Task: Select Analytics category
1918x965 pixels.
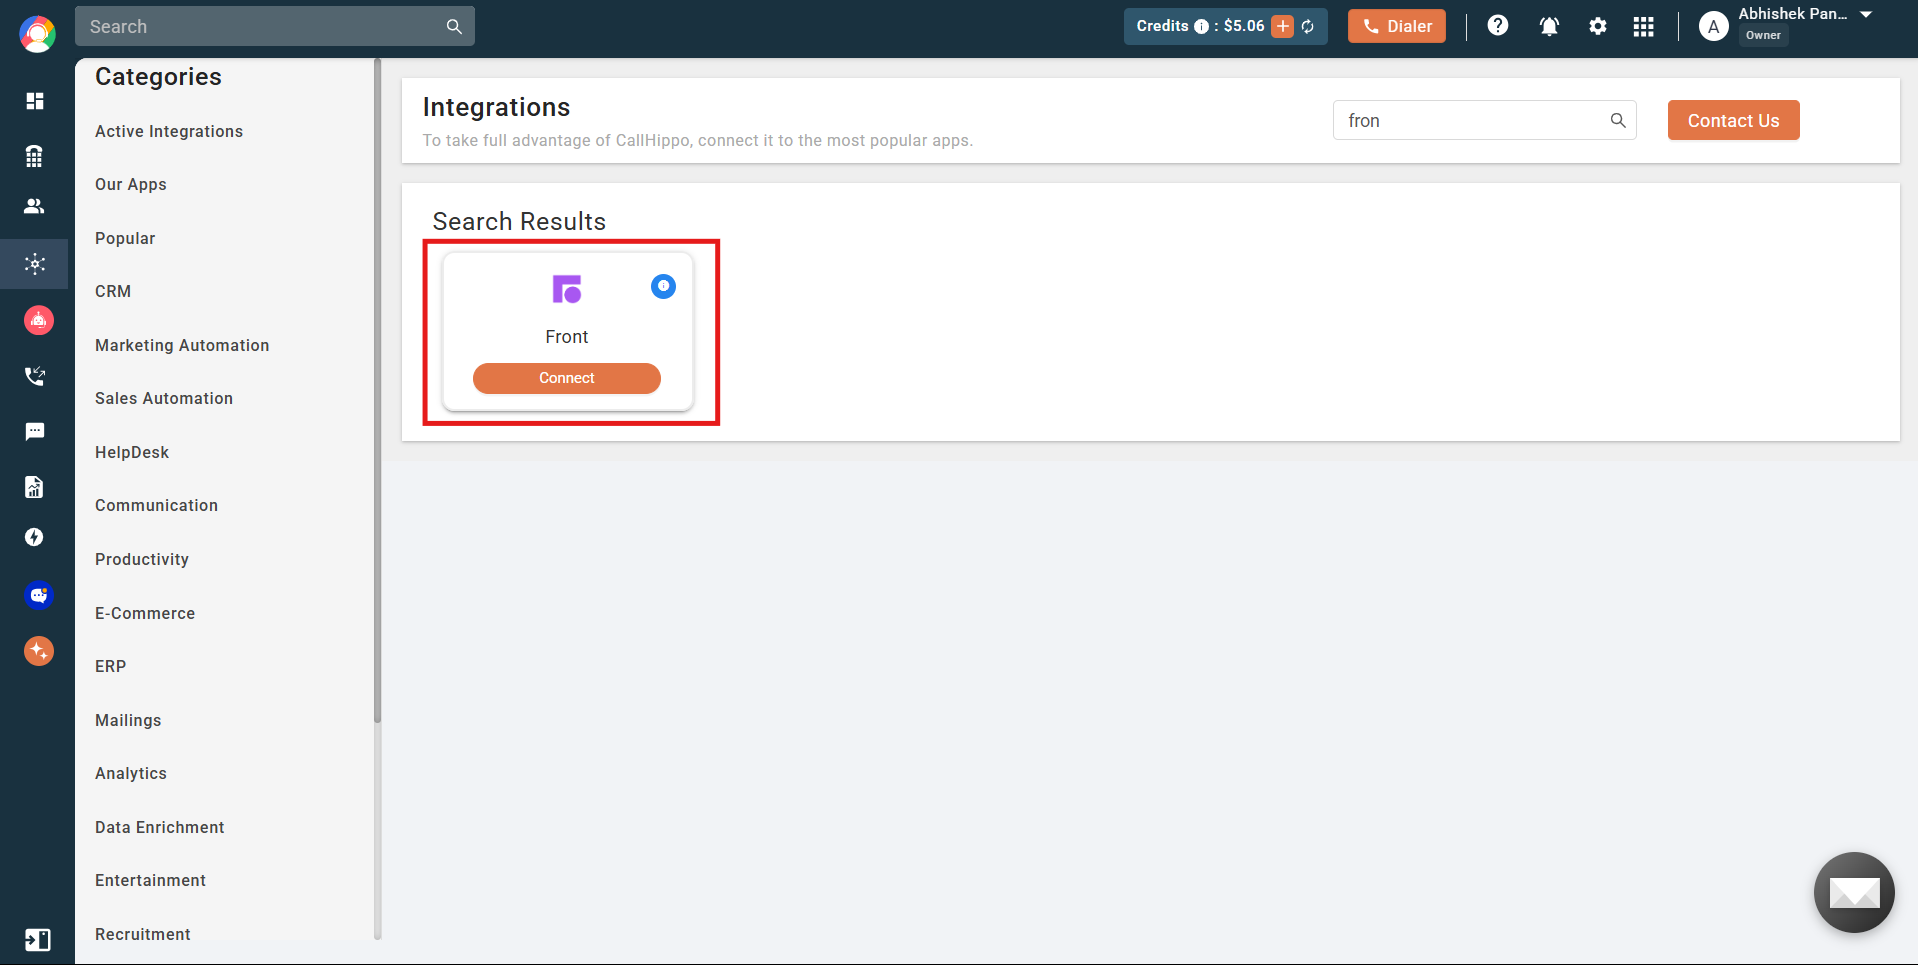Action: click(x=131, y=773)
